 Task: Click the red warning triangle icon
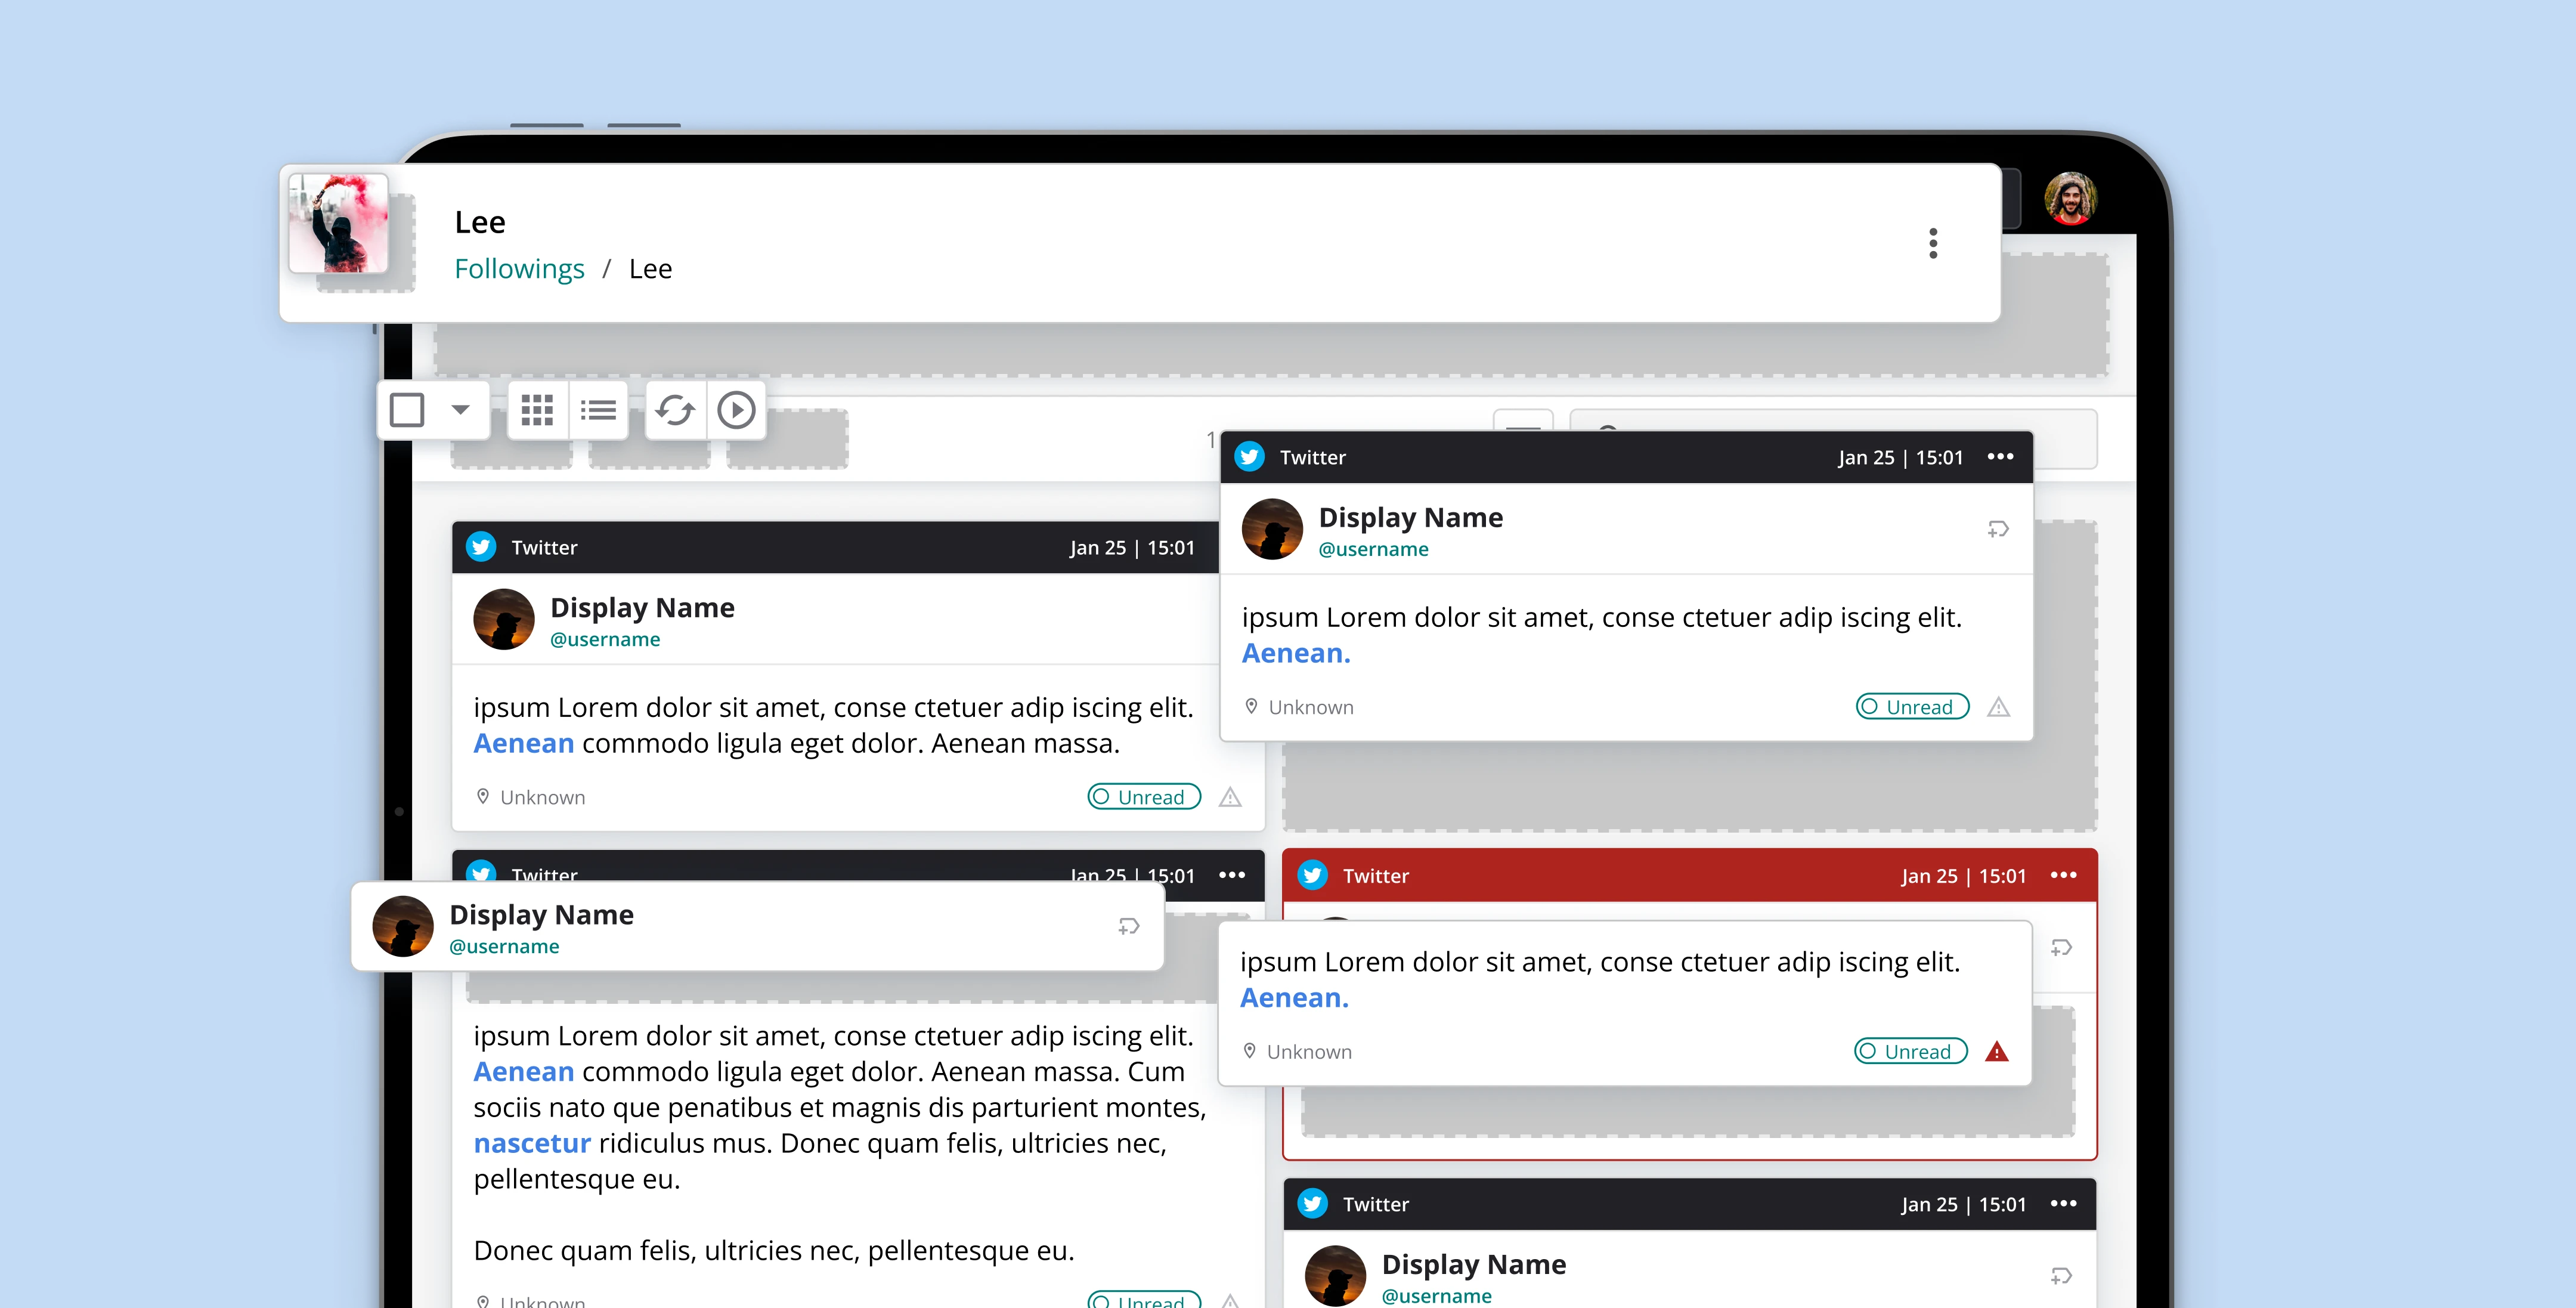pyautogui.click(x=1996, y=1051)
